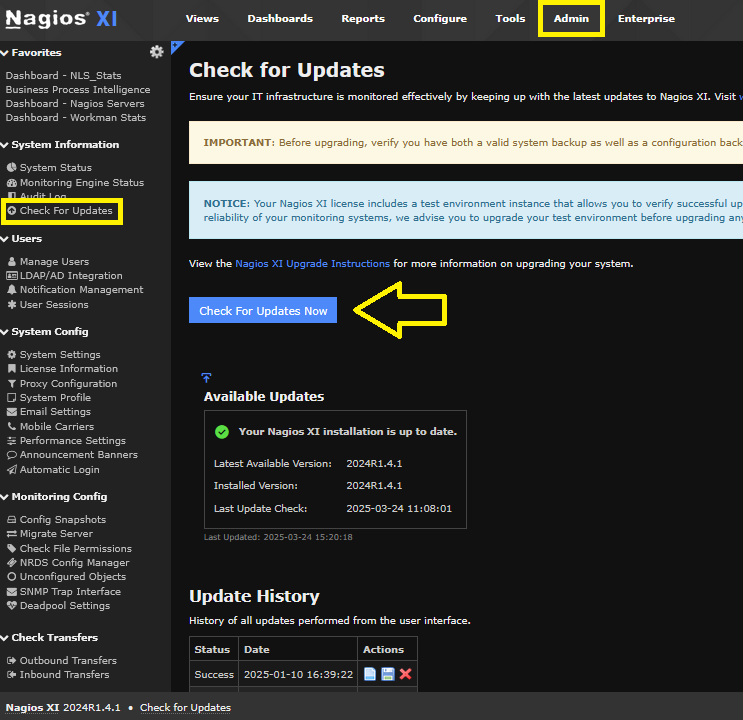The width and height of the screenshot is (743, 720).
Task: Click the Automatic Login paper plane icon
Action: [12, 470]
